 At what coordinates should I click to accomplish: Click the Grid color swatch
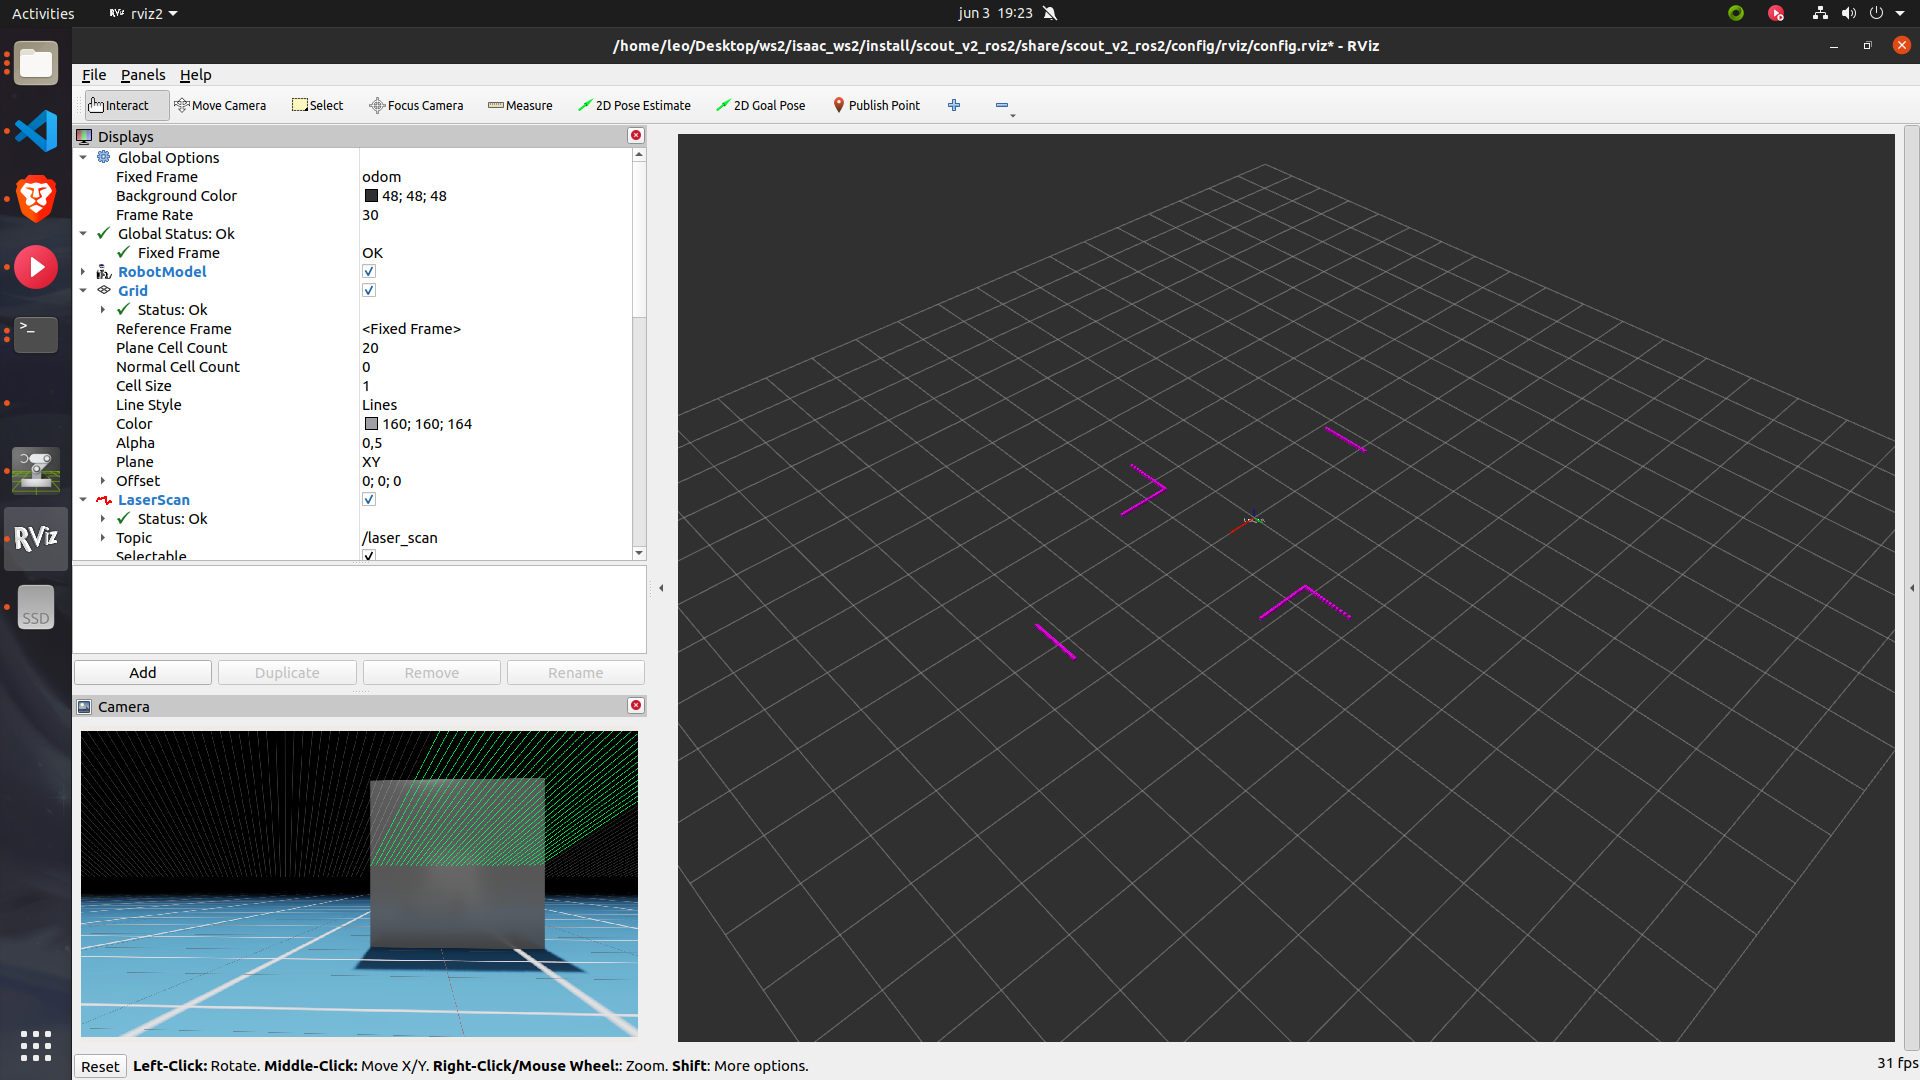(371, 424)
